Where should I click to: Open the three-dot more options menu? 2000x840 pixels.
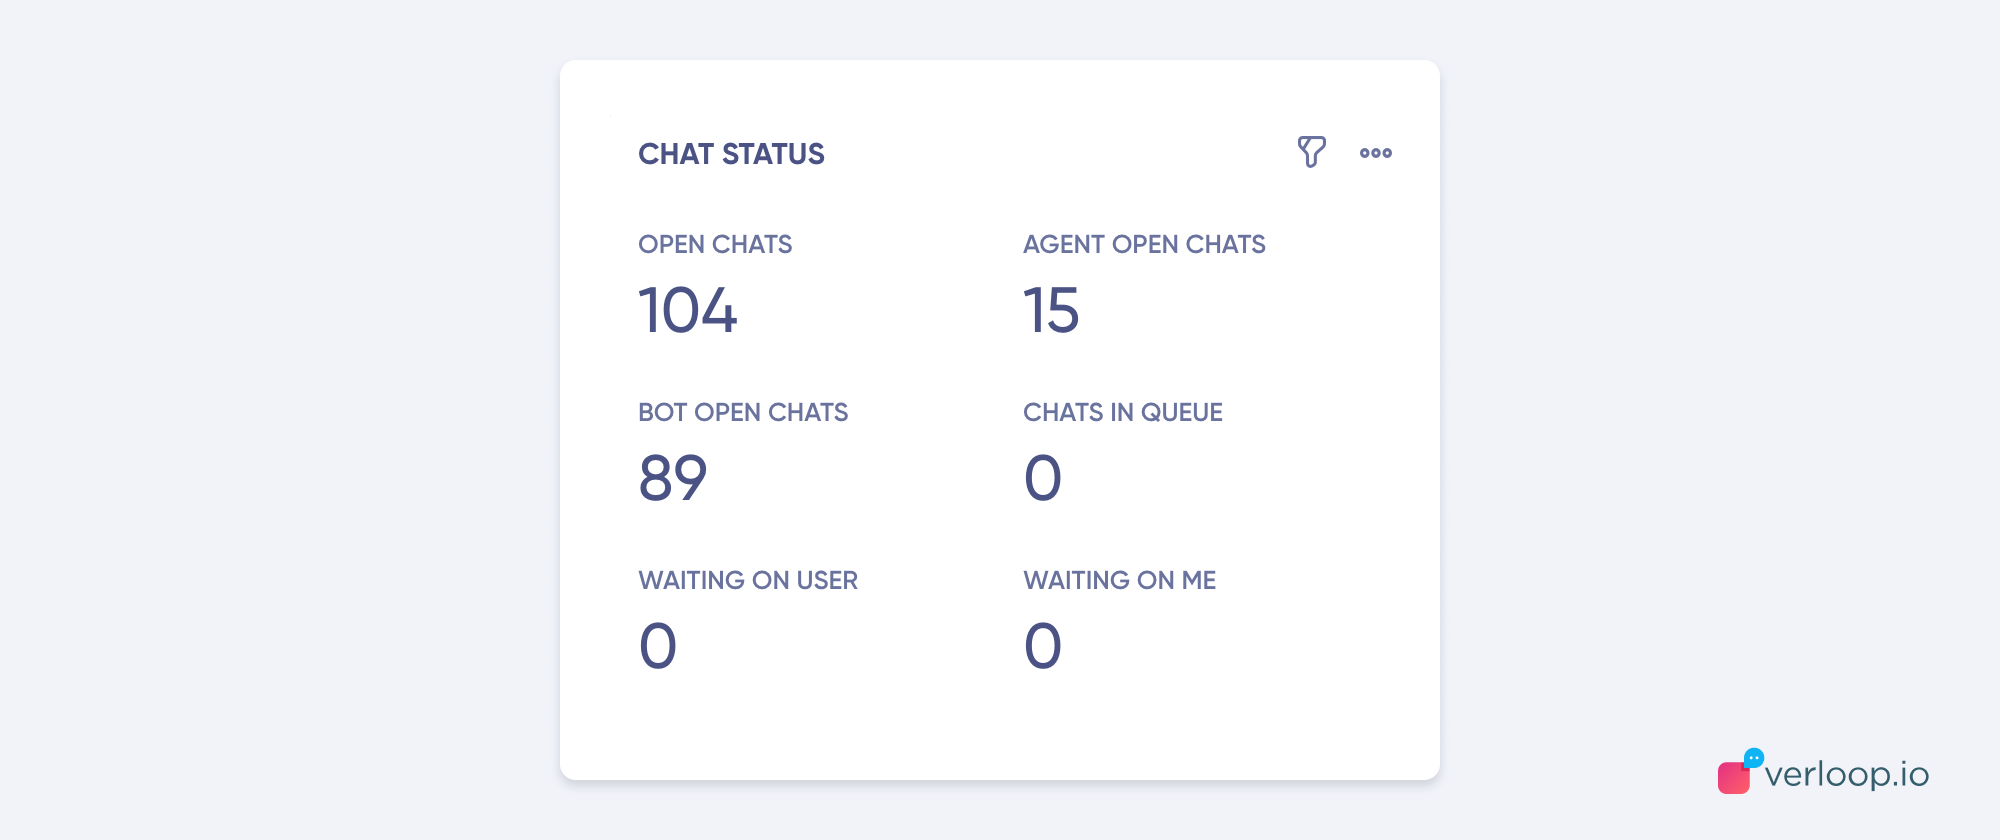(1376, 153)
